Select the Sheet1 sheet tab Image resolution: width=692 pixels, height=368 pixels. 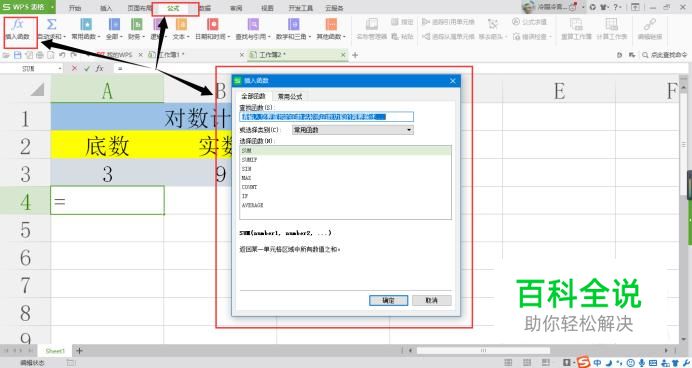[55, 351]
